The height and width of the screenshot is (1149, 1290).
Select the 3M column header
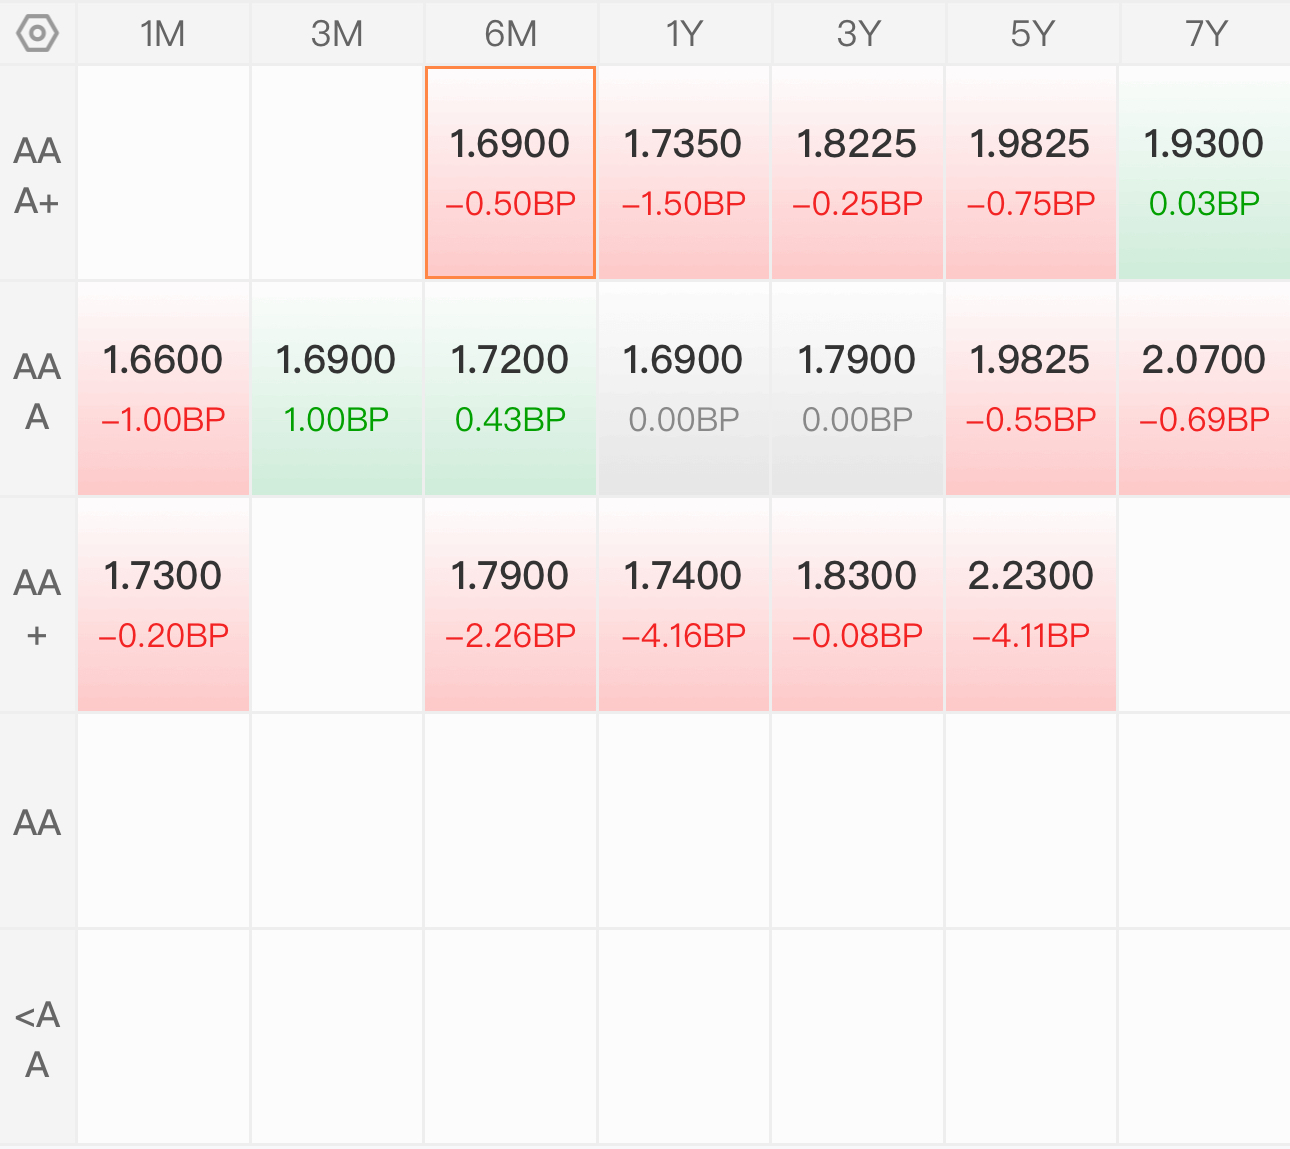337,34
